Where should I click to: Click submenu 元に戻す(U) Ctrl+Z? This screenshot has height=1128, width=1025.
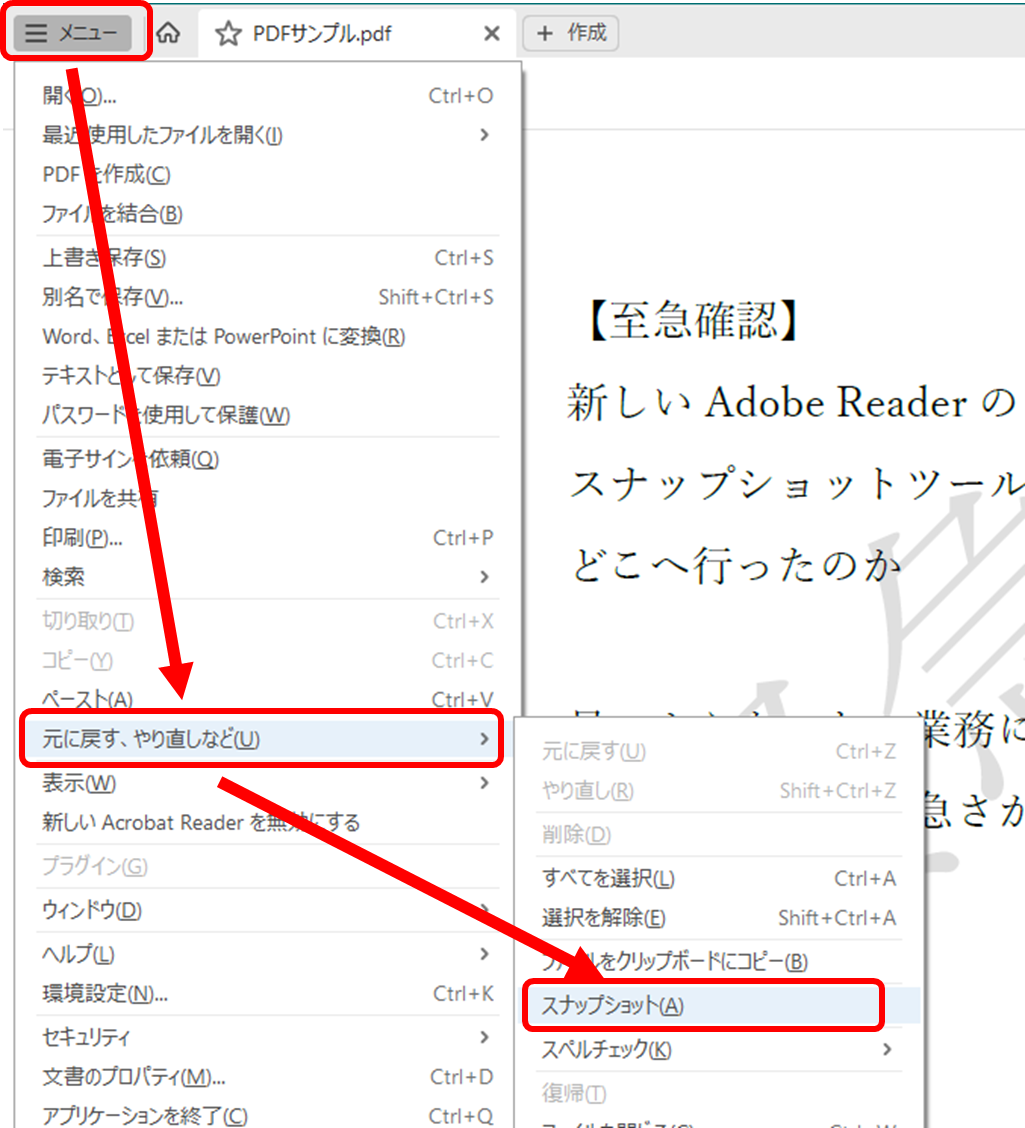pyautogui.click(x=719, y=751)
